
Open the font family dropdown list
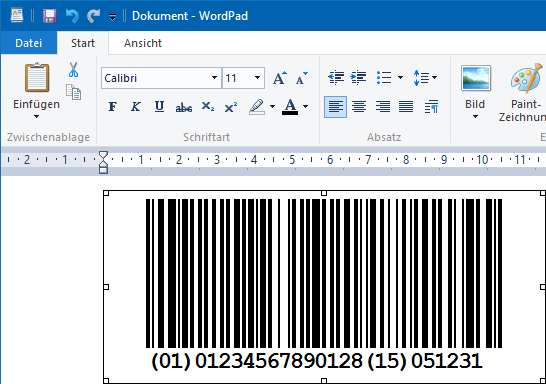tap(214, 78)
